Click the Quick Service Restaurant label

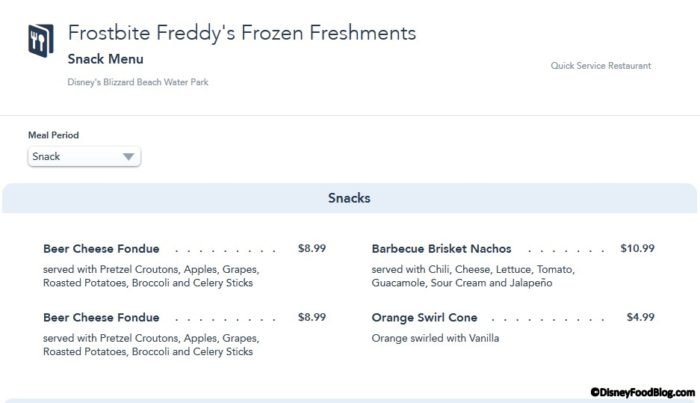pyautogui.click(x=600, y=66)
